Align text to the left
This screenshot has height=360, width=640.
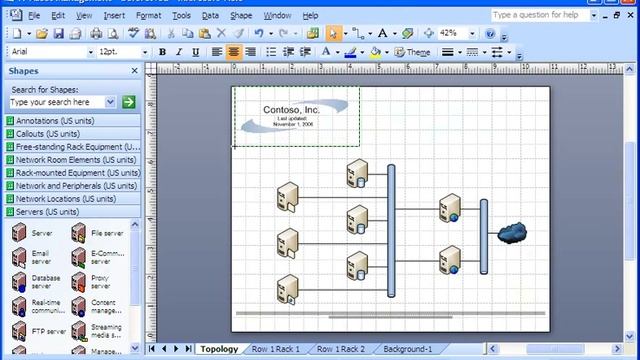(x=217, y=52)
